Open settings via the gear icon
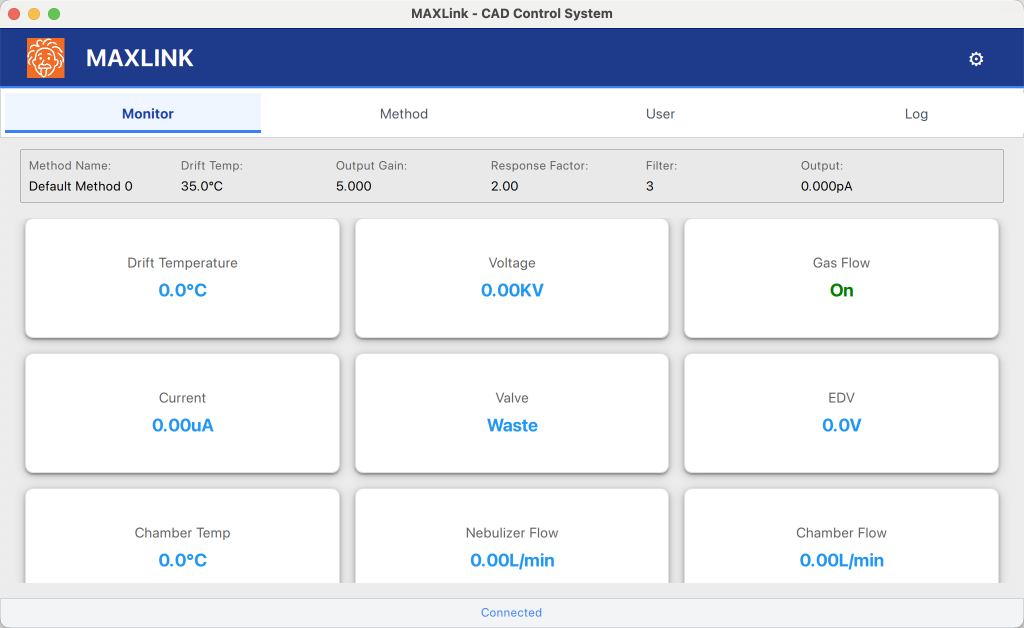This screenshot has height=628, width=1024. 976,59
